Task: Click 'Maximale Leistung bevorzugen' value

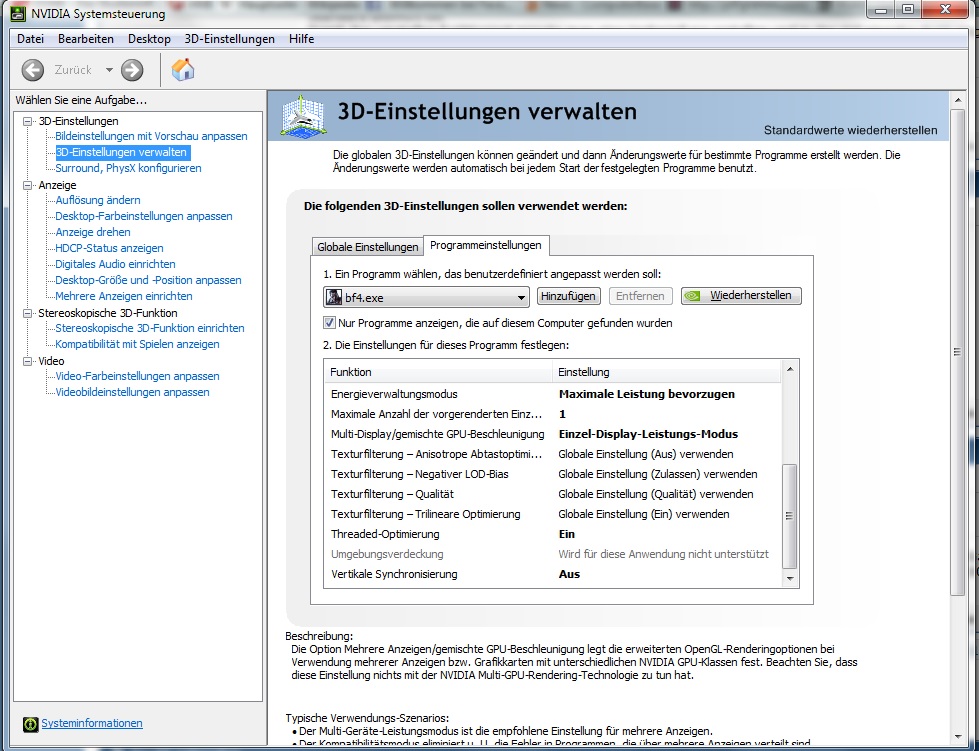Action: point(647,394)
